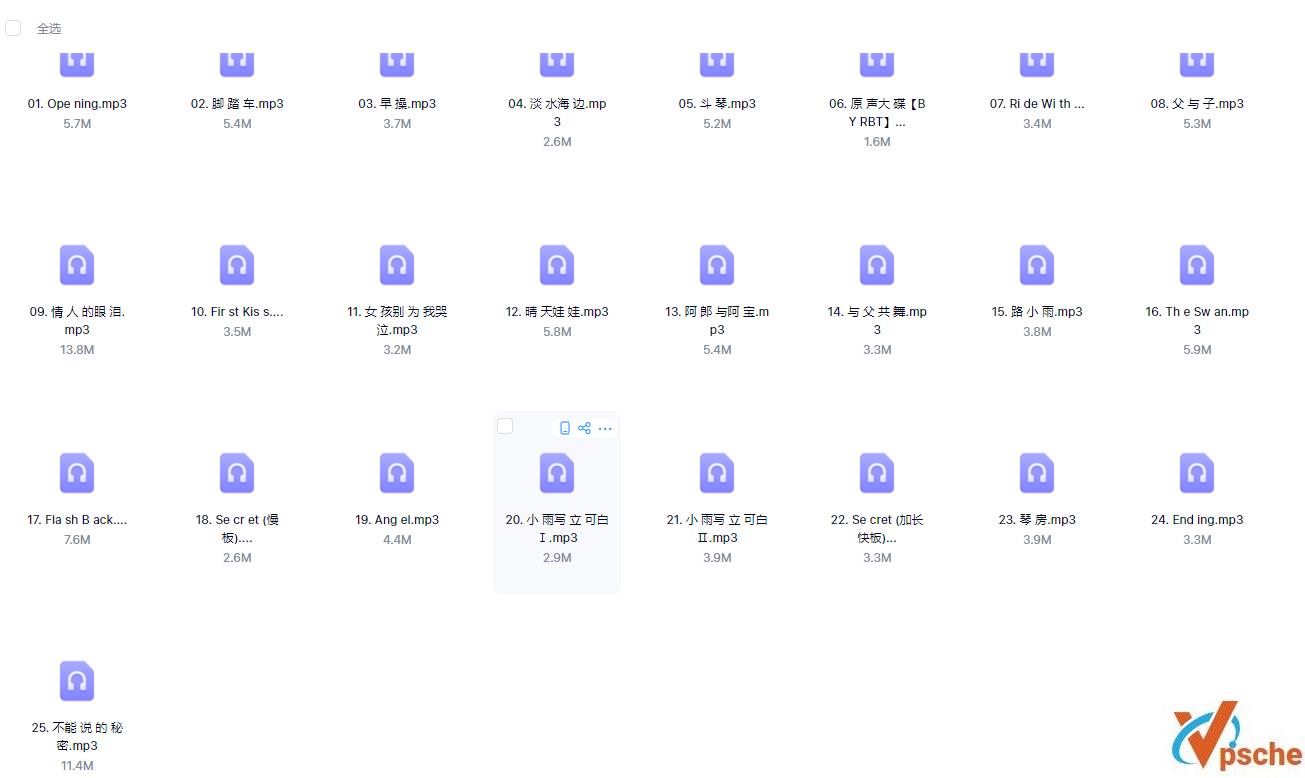
Task: Click audio icon of 22. Secret (加长快板) file
Action: pos(877,473)
